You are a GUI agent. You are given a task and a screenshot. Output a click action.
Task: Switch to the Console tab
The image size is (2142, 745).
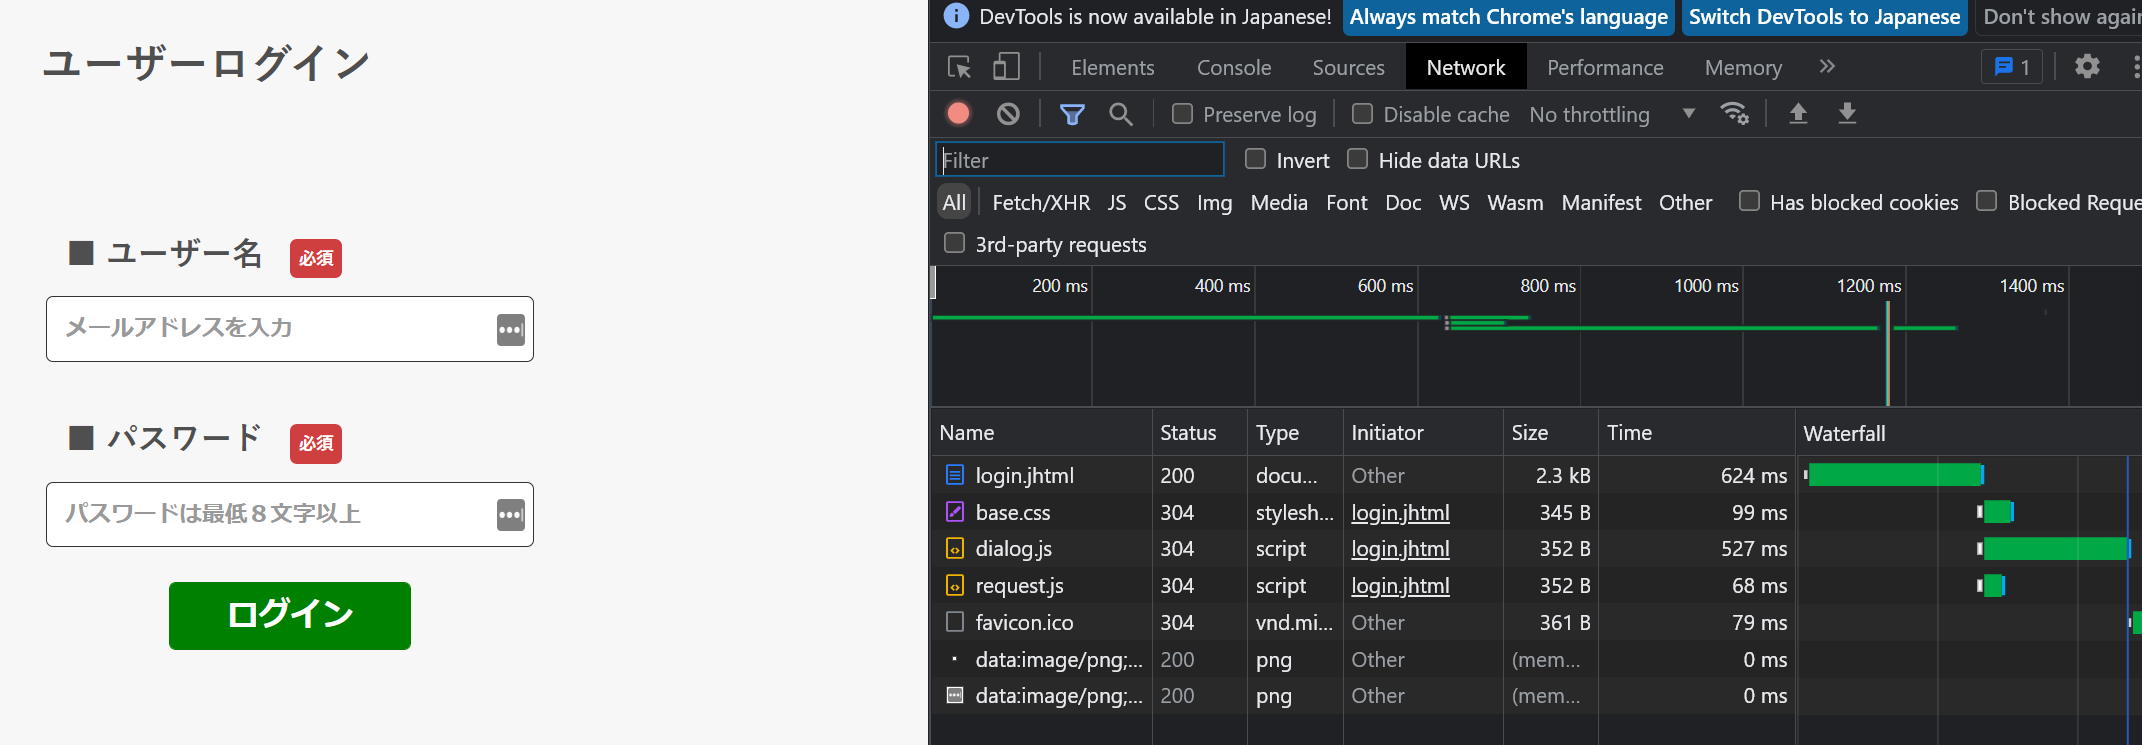[x=1234, y=67]
